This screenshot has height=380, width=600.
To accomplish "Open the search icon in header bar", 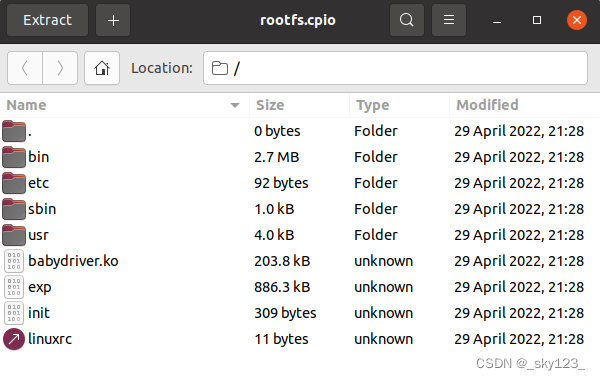I will (407, 20).
